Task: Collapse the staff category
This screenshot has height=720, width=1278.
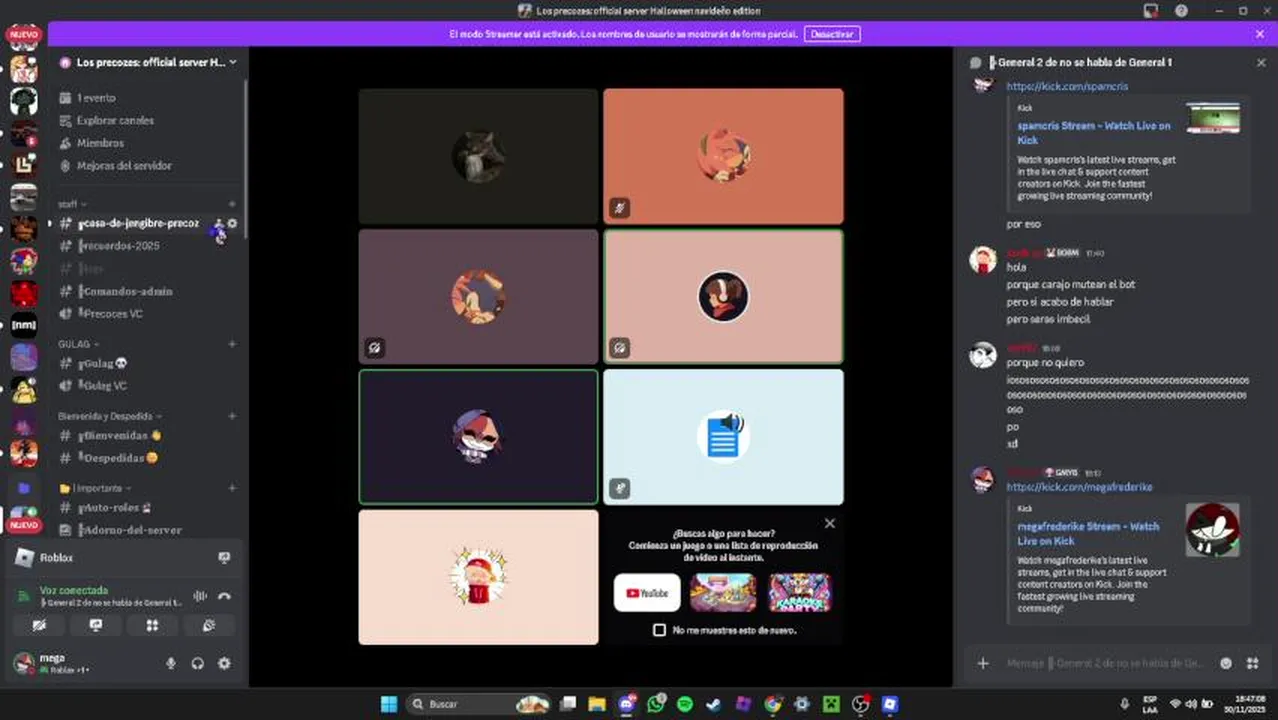Action: point(71,204)
